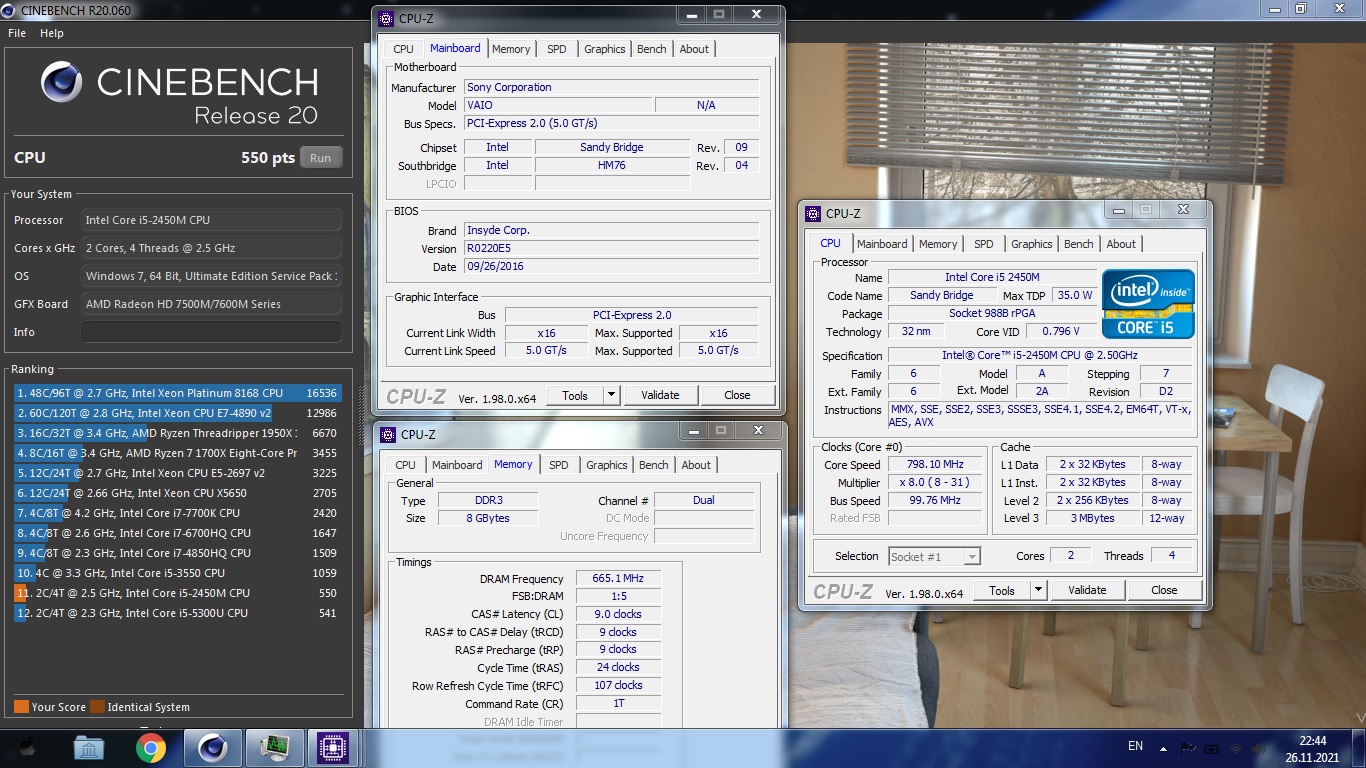Expand Tools dropdown arrow in Mainboard window
The height and width of the screenshot is (768, 1366).
[x=612, y=395]
